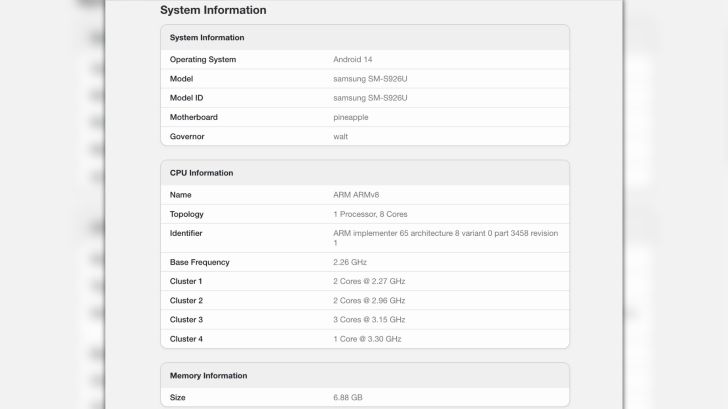Click the 'Motherboard' label
Screen dimensions: 728x409
click(194, 117)
